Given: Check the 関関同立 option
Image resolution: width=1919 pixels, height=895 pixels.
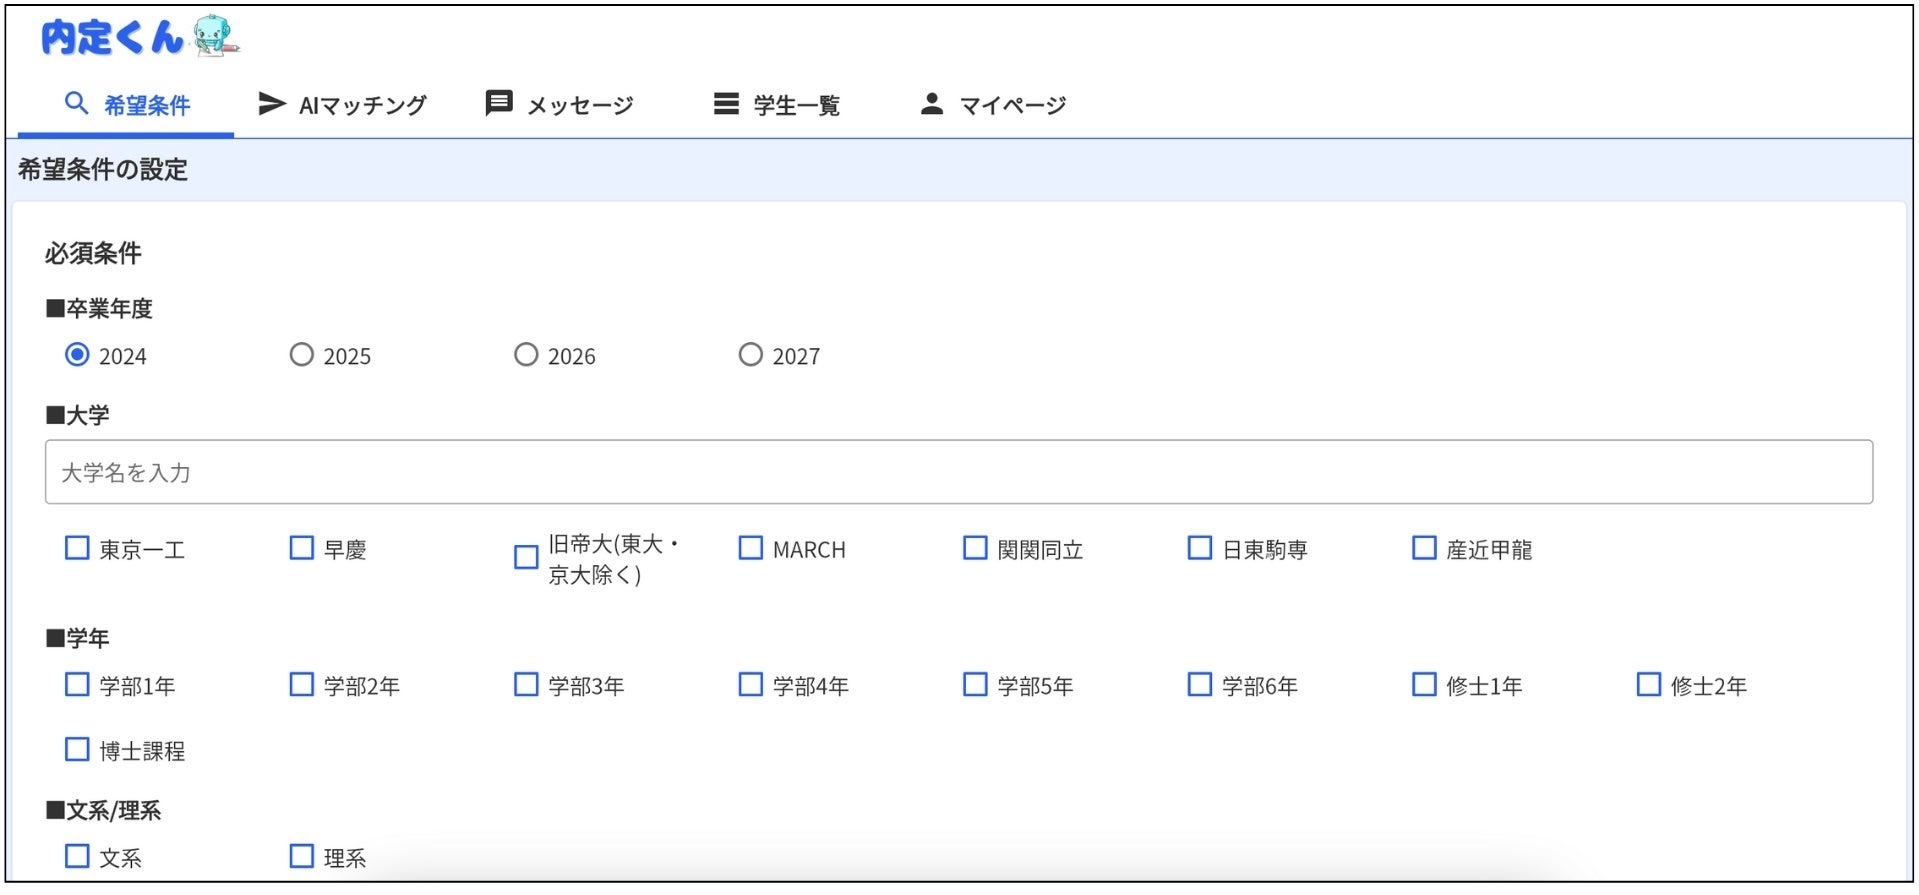Looking at the screenshot, I should (975, 548).
